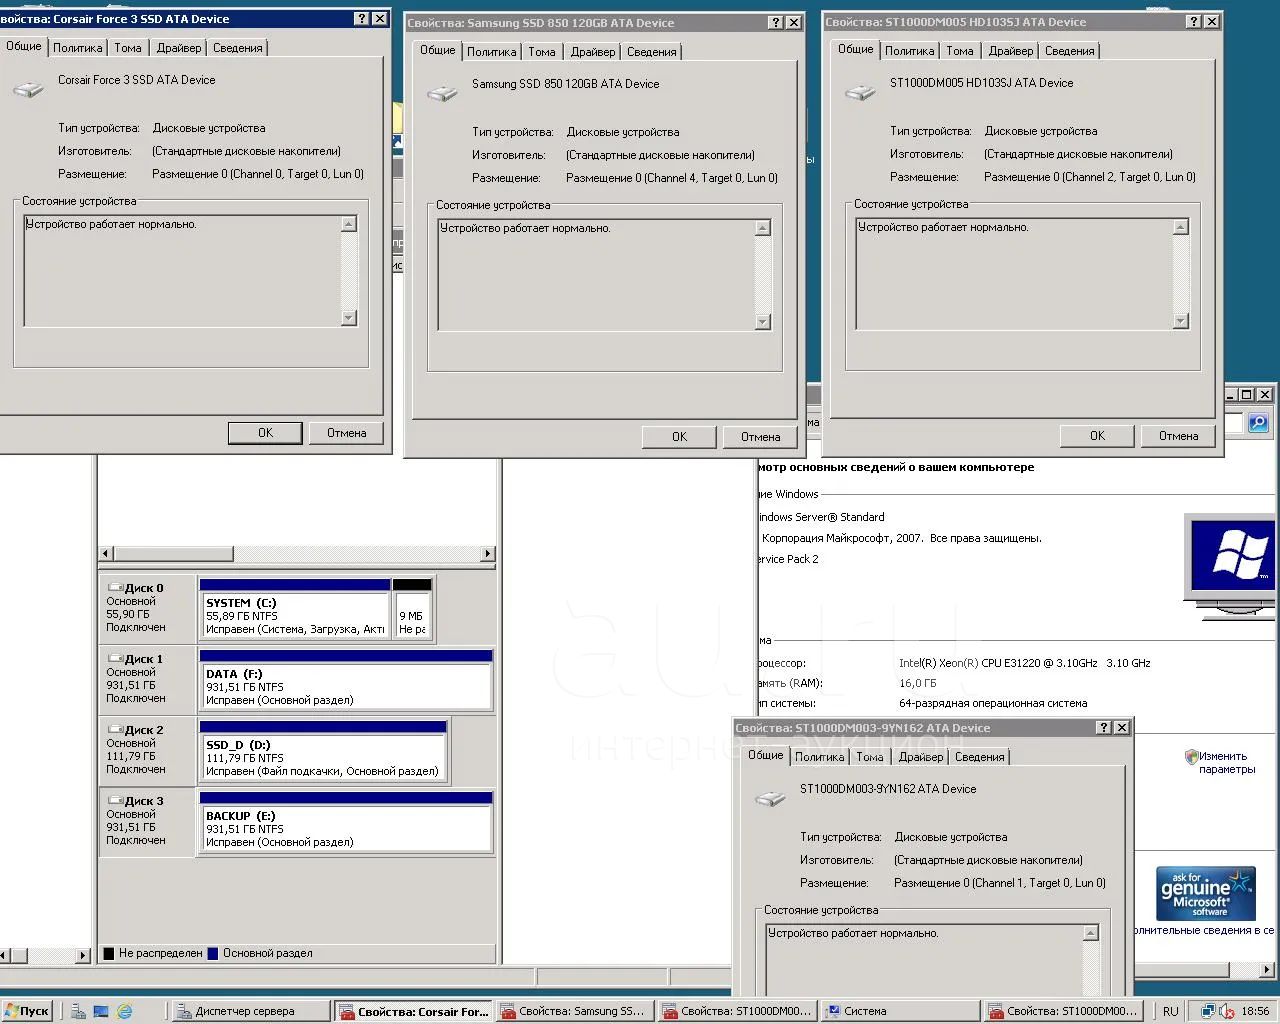The height and width of the screenshot is (1024, 1280).
Task: Open Сведения tab in Corsair Force 3 dialog
Action: coord(238,47)
